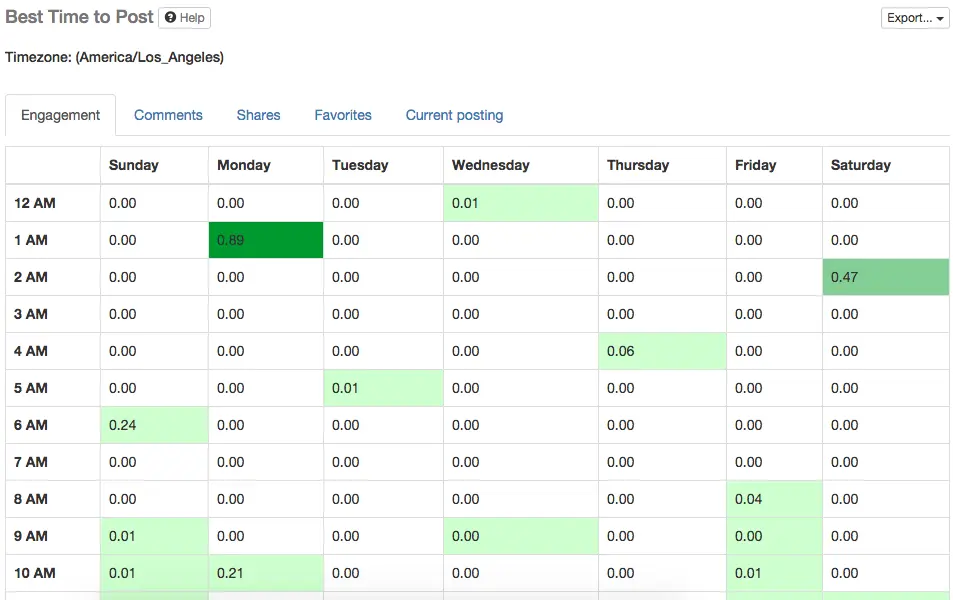This screenshot has width=953, height=600.
Task: View the Current posting tab
Action: (454, 115)
